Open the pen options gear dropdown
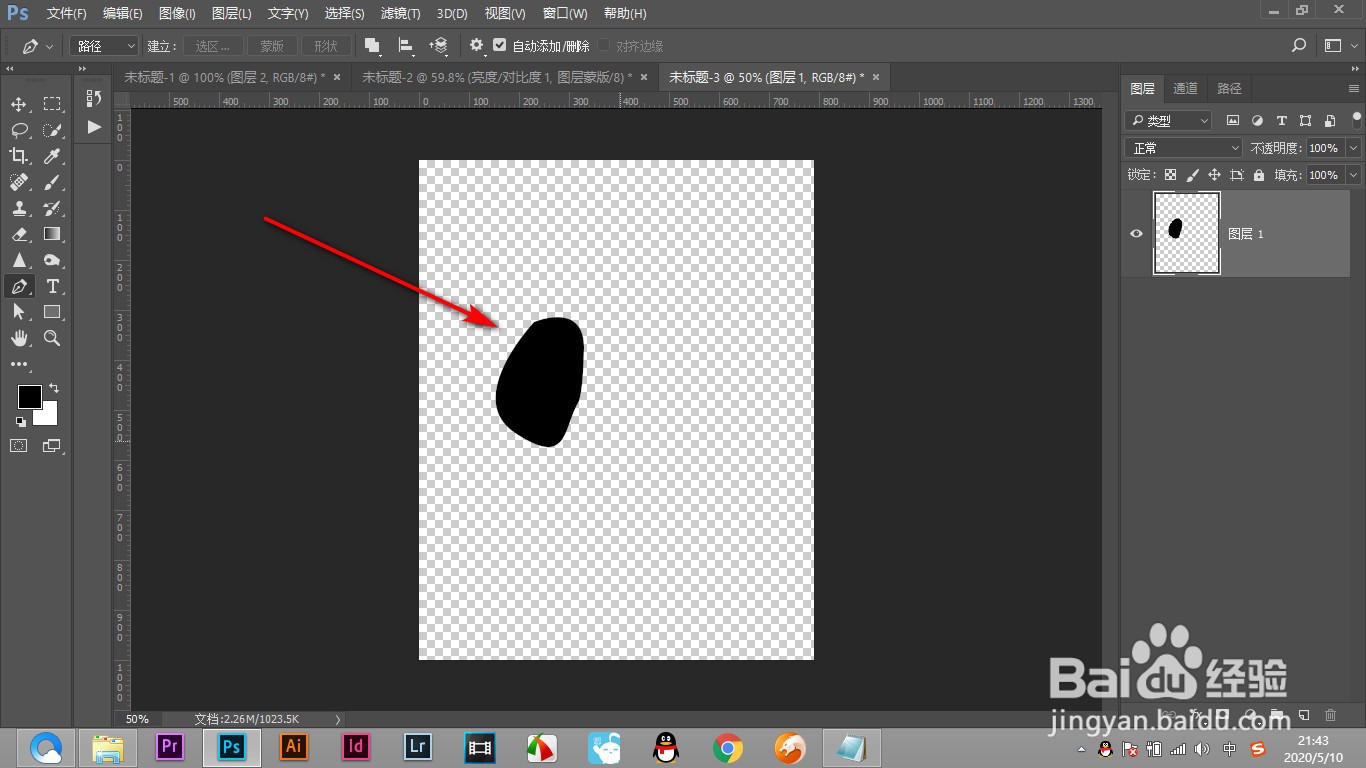1366x768 pixels. (x=476, y=46)
